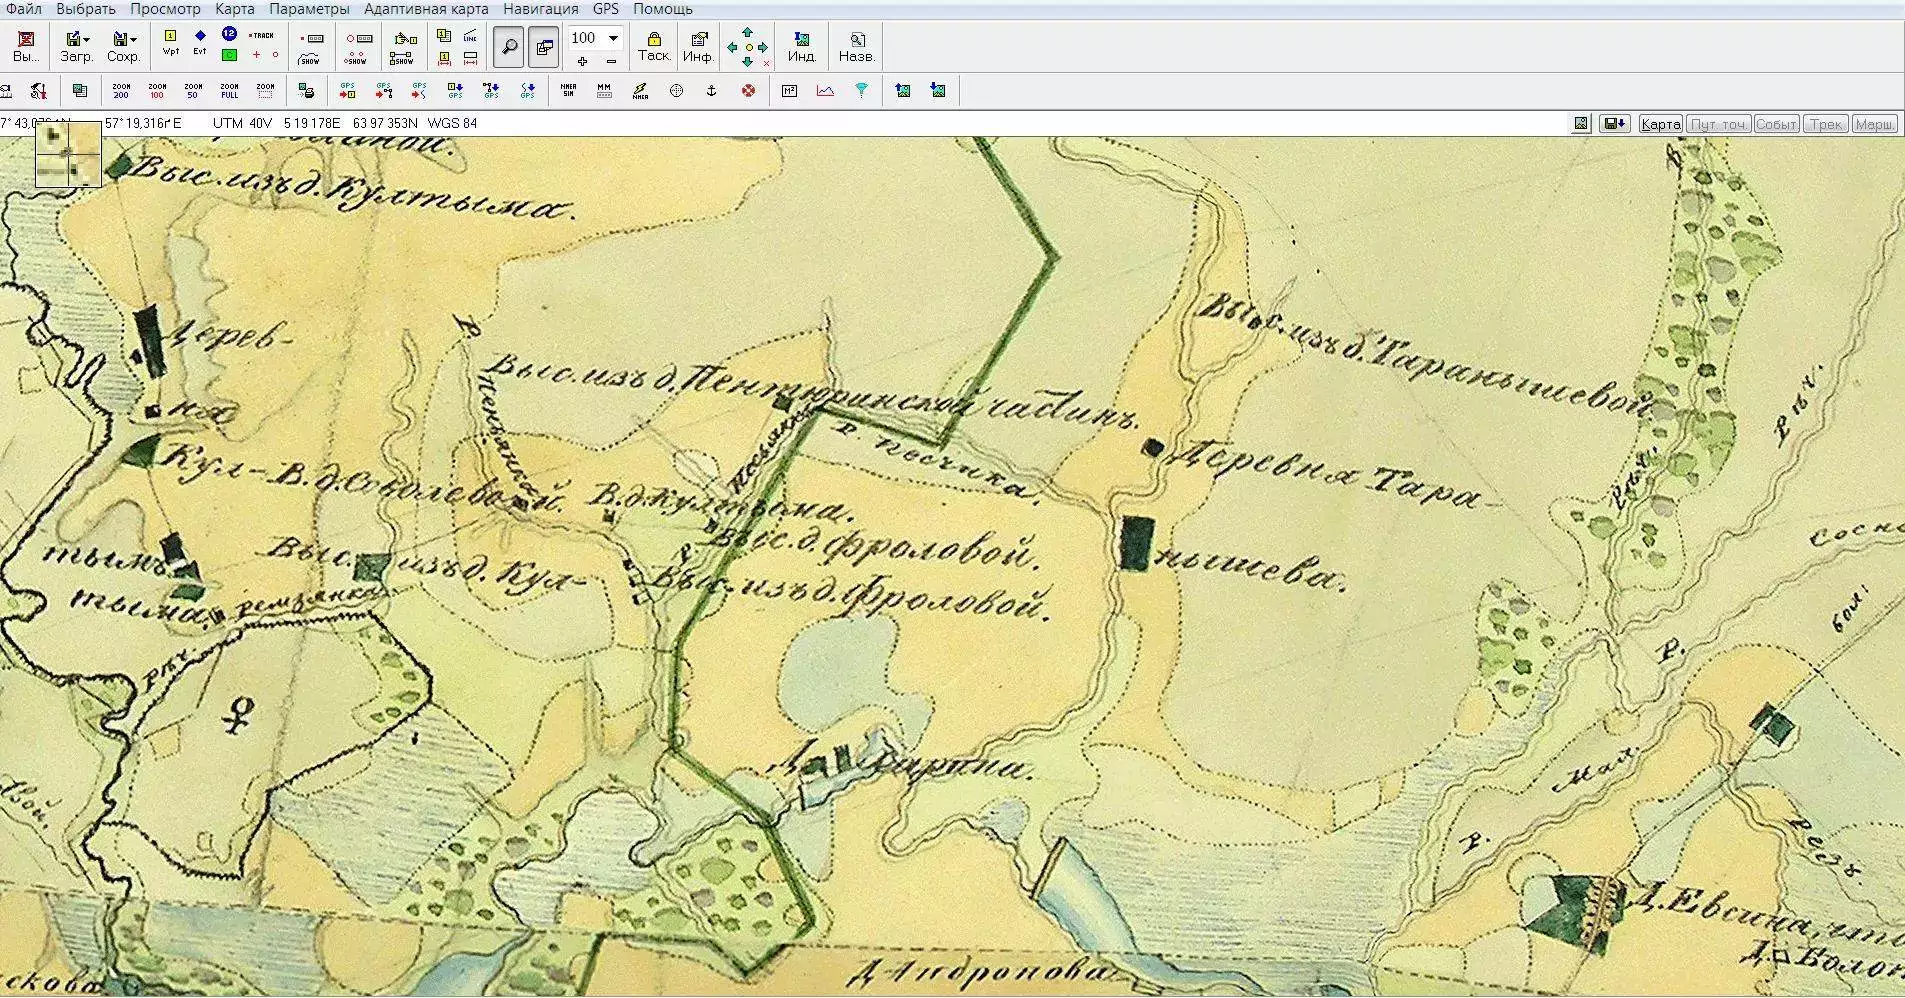
Task: Click the left arrow map scroll icon
Action: click(732, 47)
